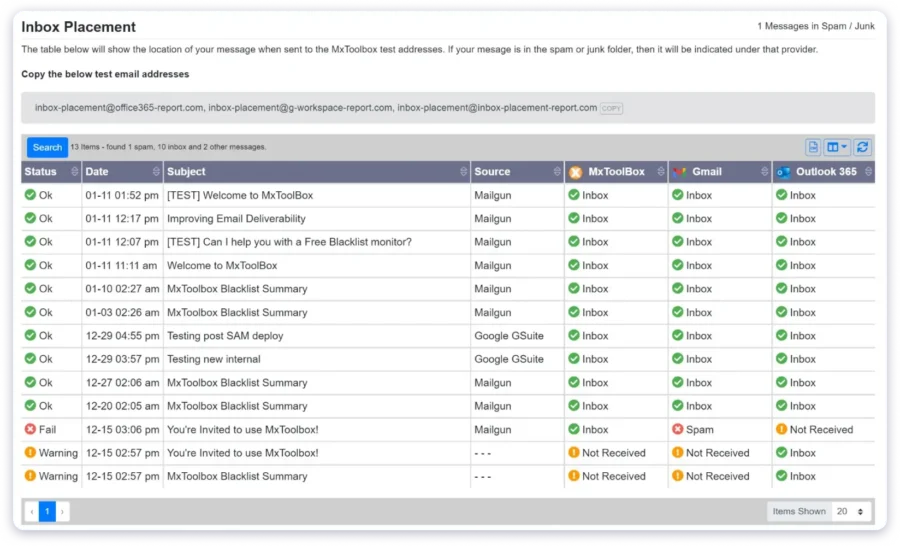
Task: Select subject '[TEST] Welcome to MxToolBox'
Action: [x=240, y=195]
